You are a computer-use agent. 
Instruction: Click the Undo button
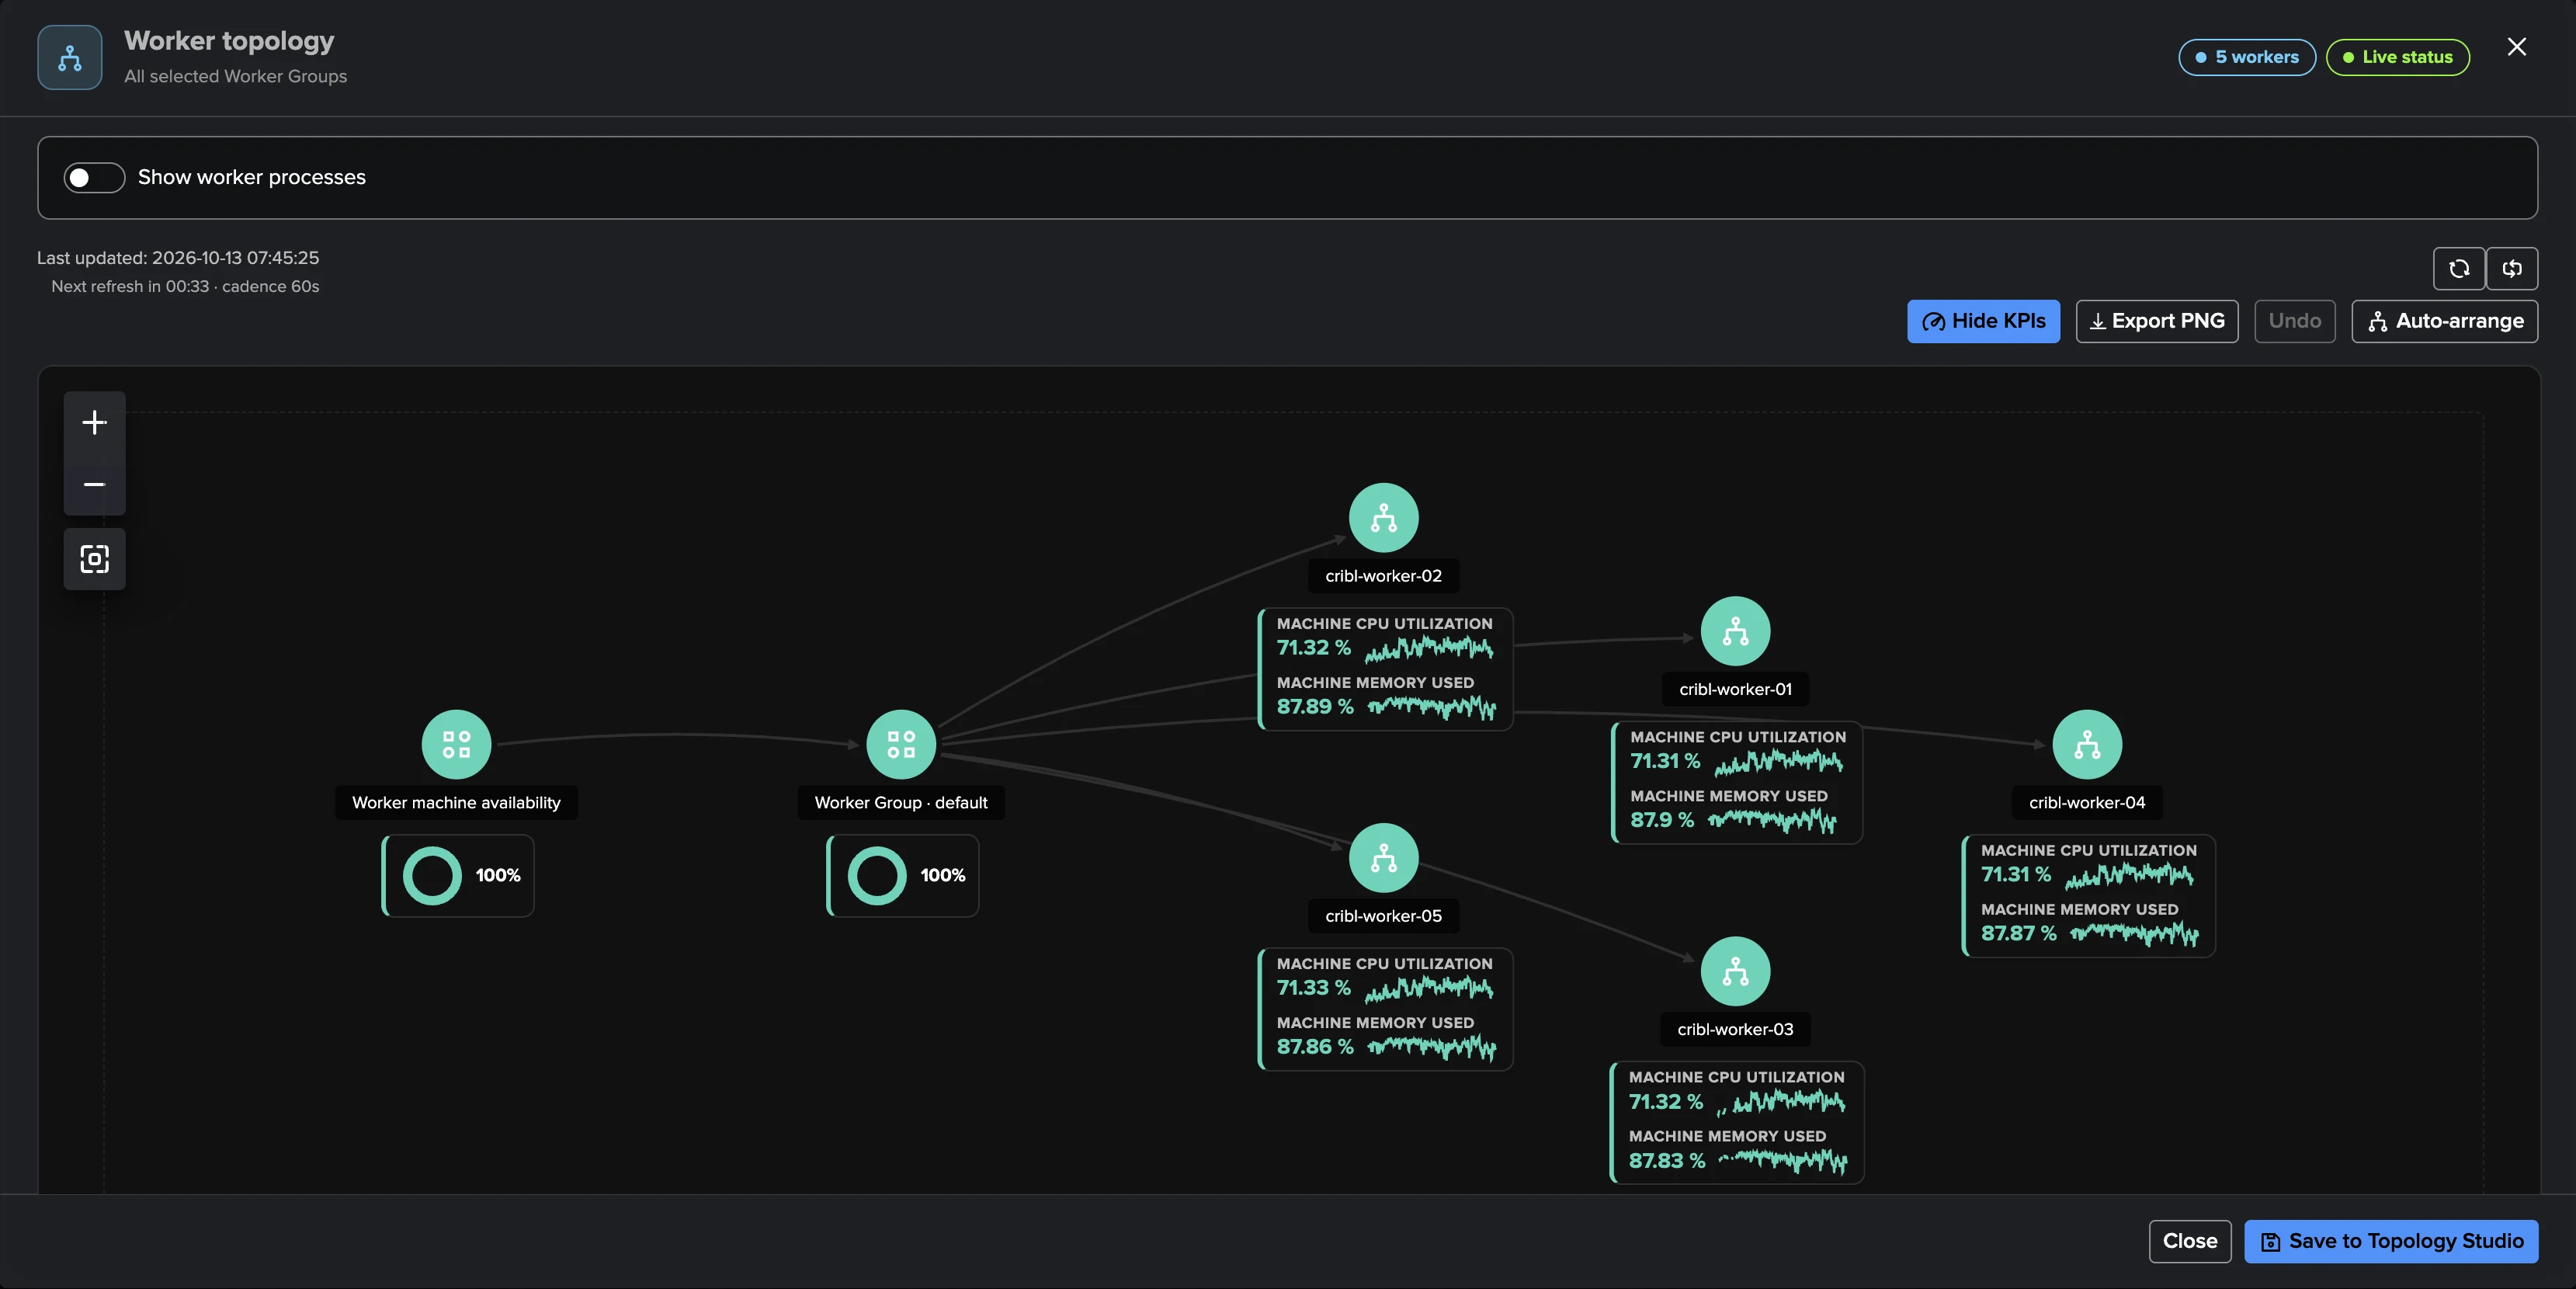pyautogui.click(x=2295, y=321)
